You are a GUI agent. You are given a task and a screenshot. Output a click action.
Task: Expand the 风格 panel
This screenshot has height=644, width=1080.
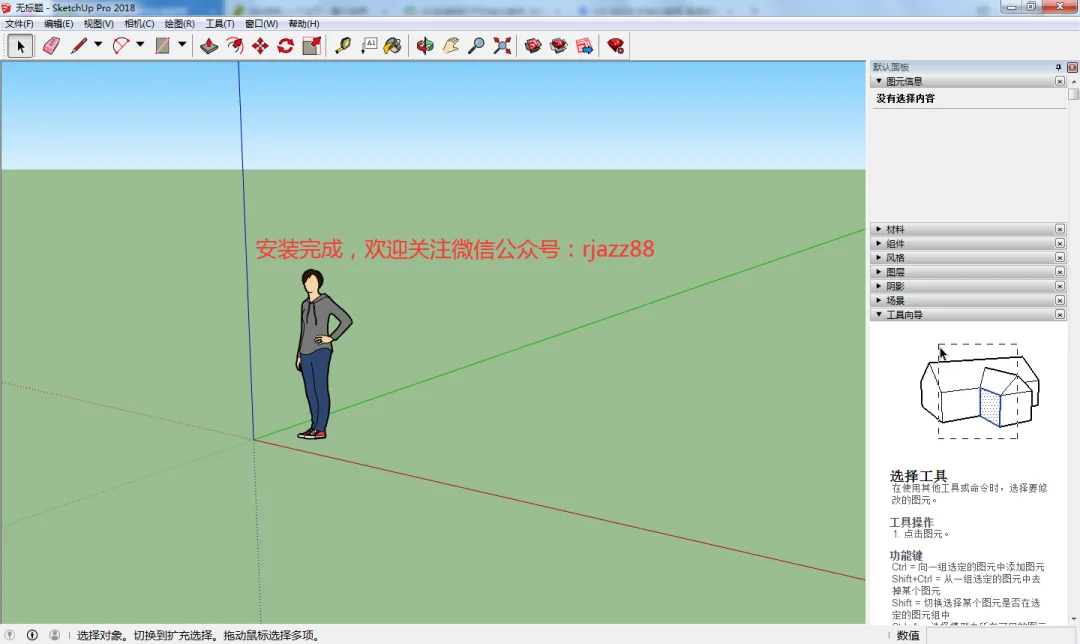(x=968, y=258)
